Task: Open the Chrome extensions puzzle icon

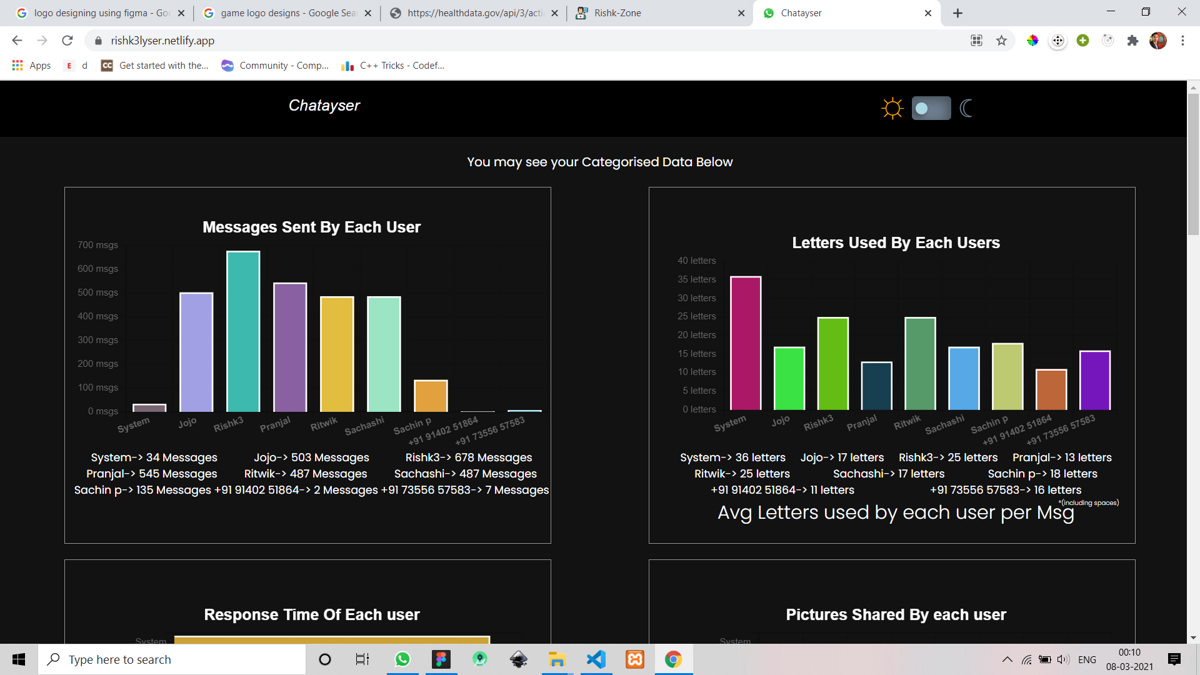Action: (1132, 41)
